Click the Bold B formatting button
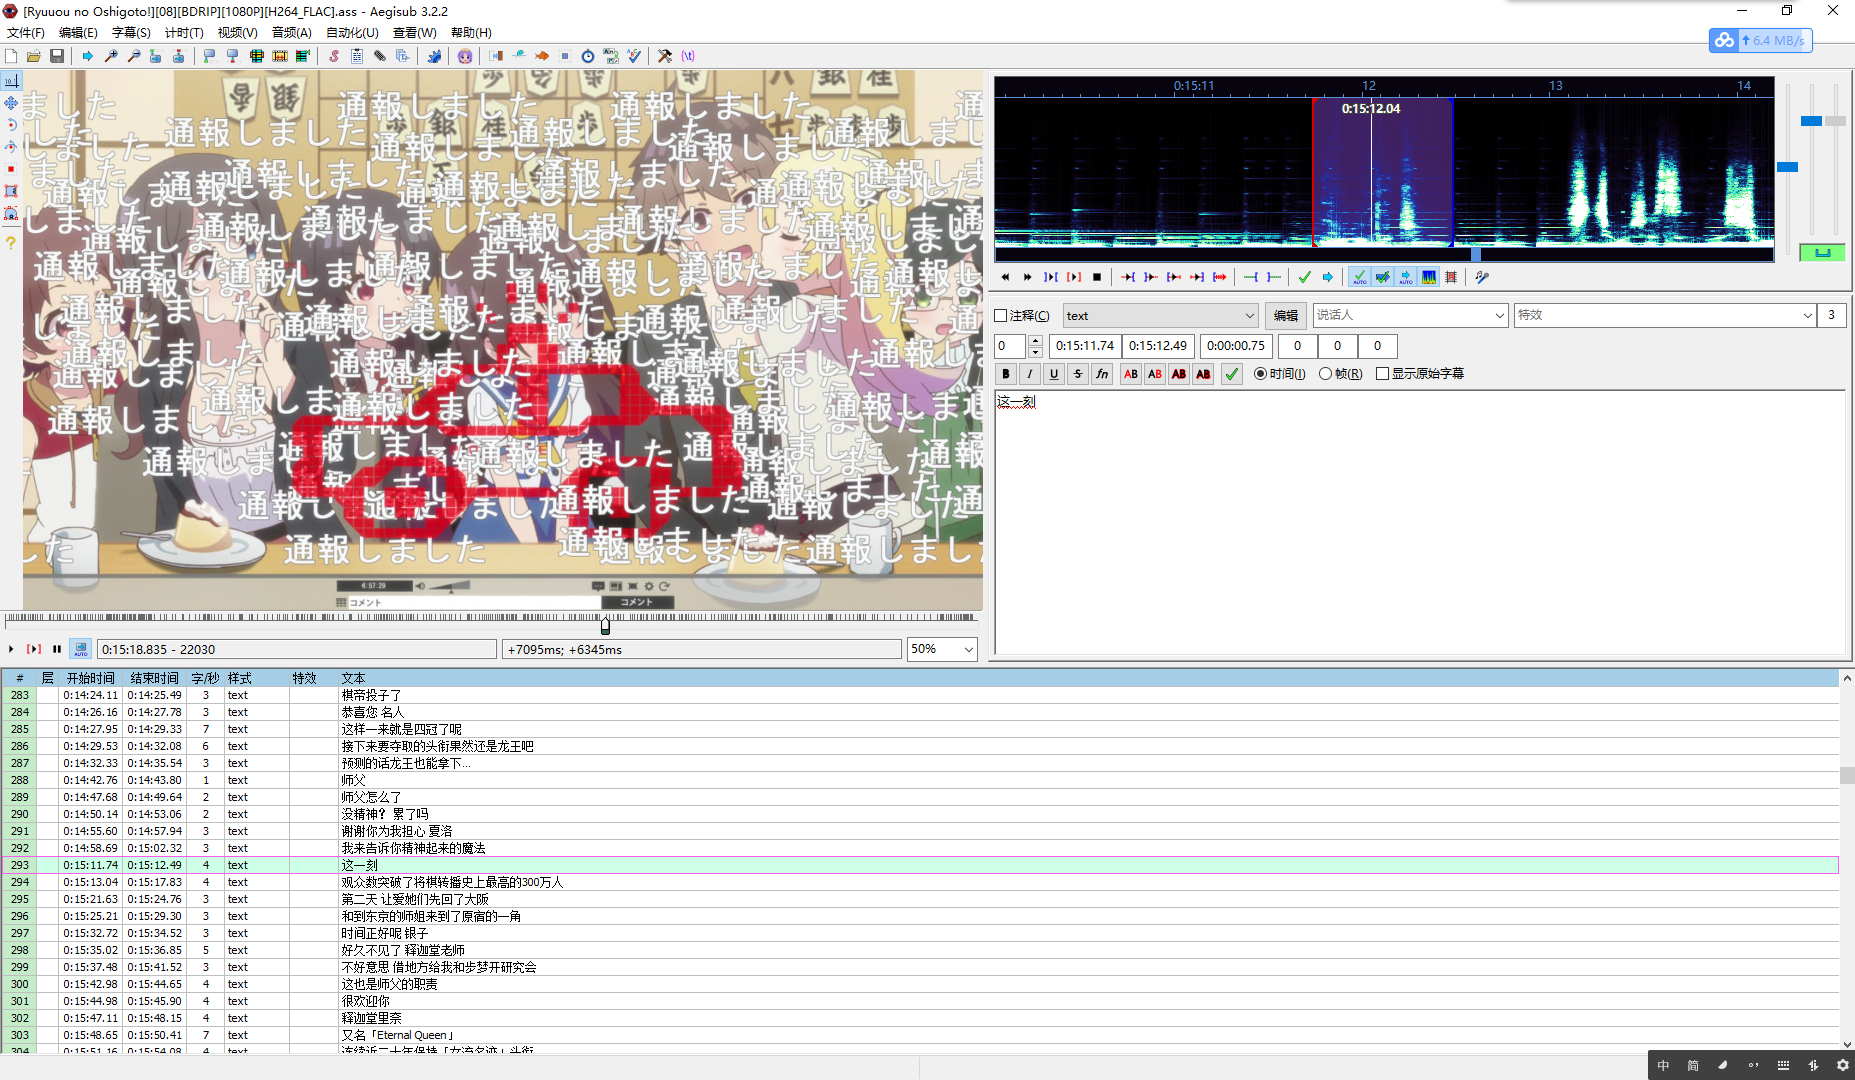 1006,374
